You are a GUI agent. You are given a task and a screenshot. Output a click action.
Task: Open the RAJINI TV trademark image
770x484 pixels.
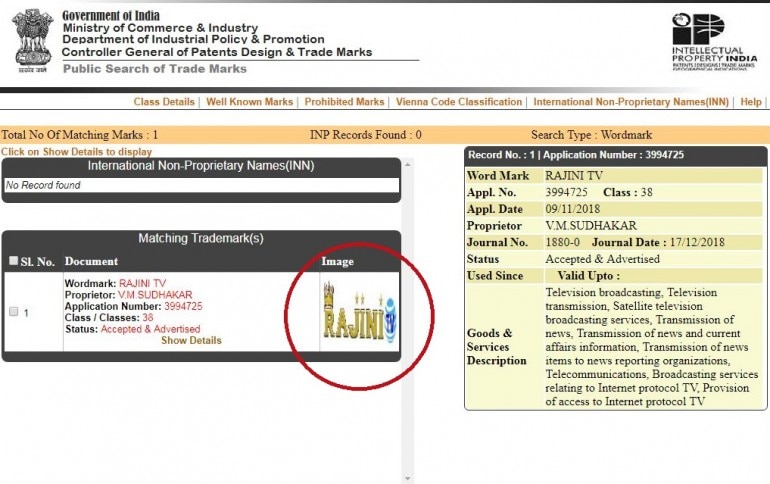(x=360, y=312)
